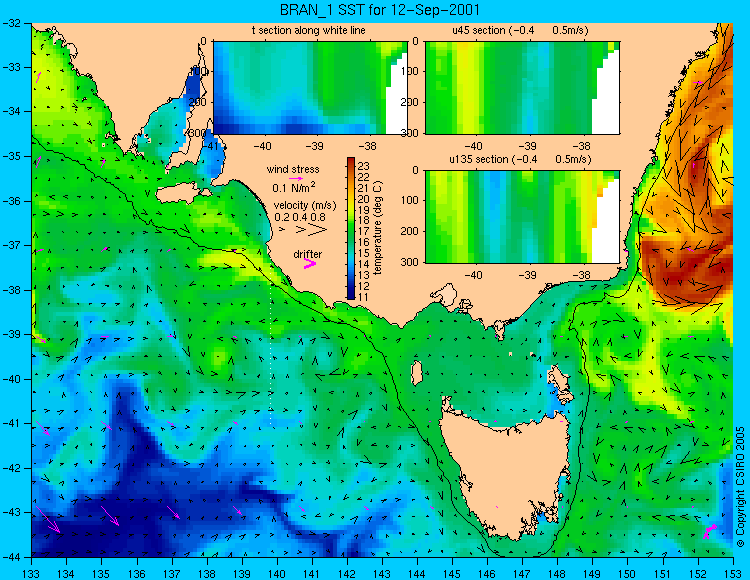This screenshot has height=580, width=750.
Task: Click '140' on the longitude axis
Action: point(277,573)
